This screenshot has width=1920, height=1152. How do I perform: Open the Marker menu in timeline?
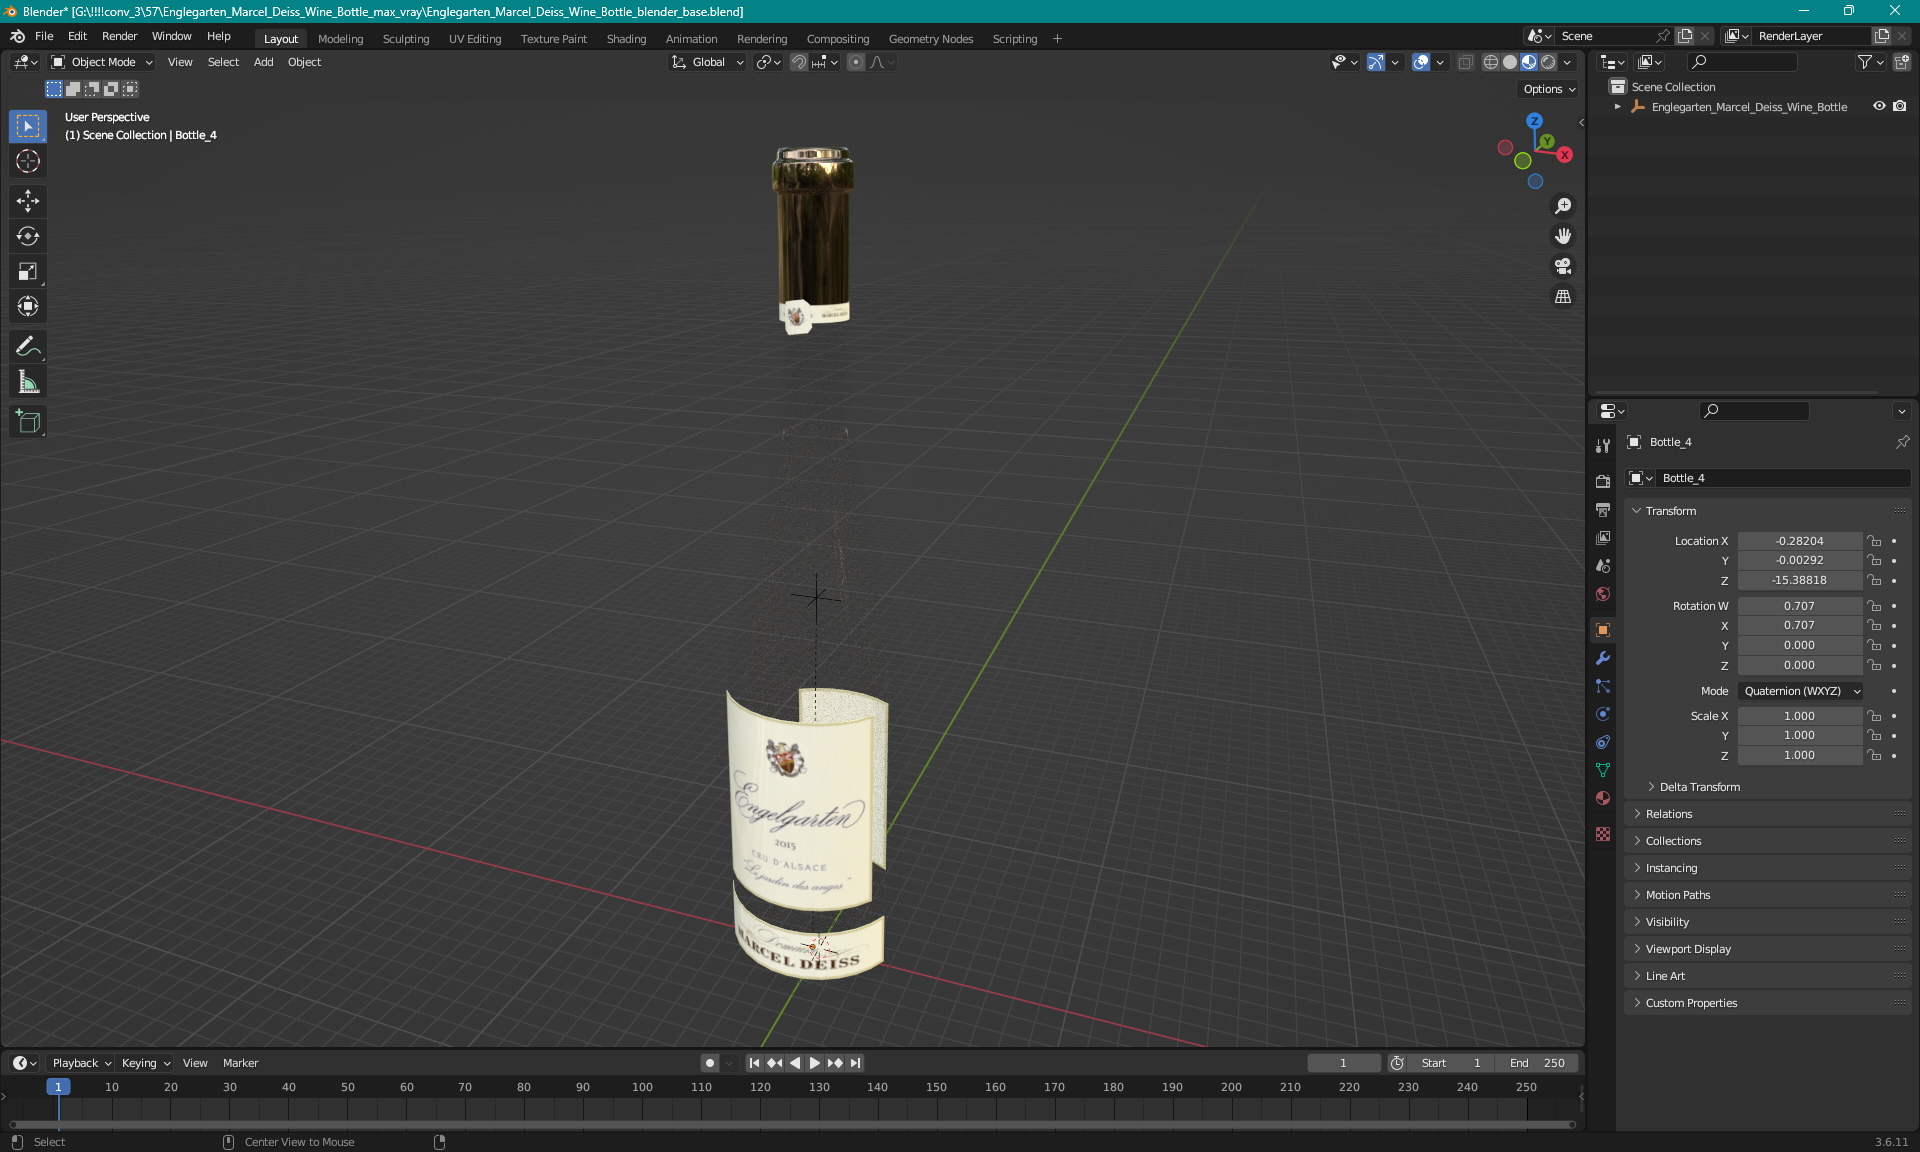[x=240, y=1063]
